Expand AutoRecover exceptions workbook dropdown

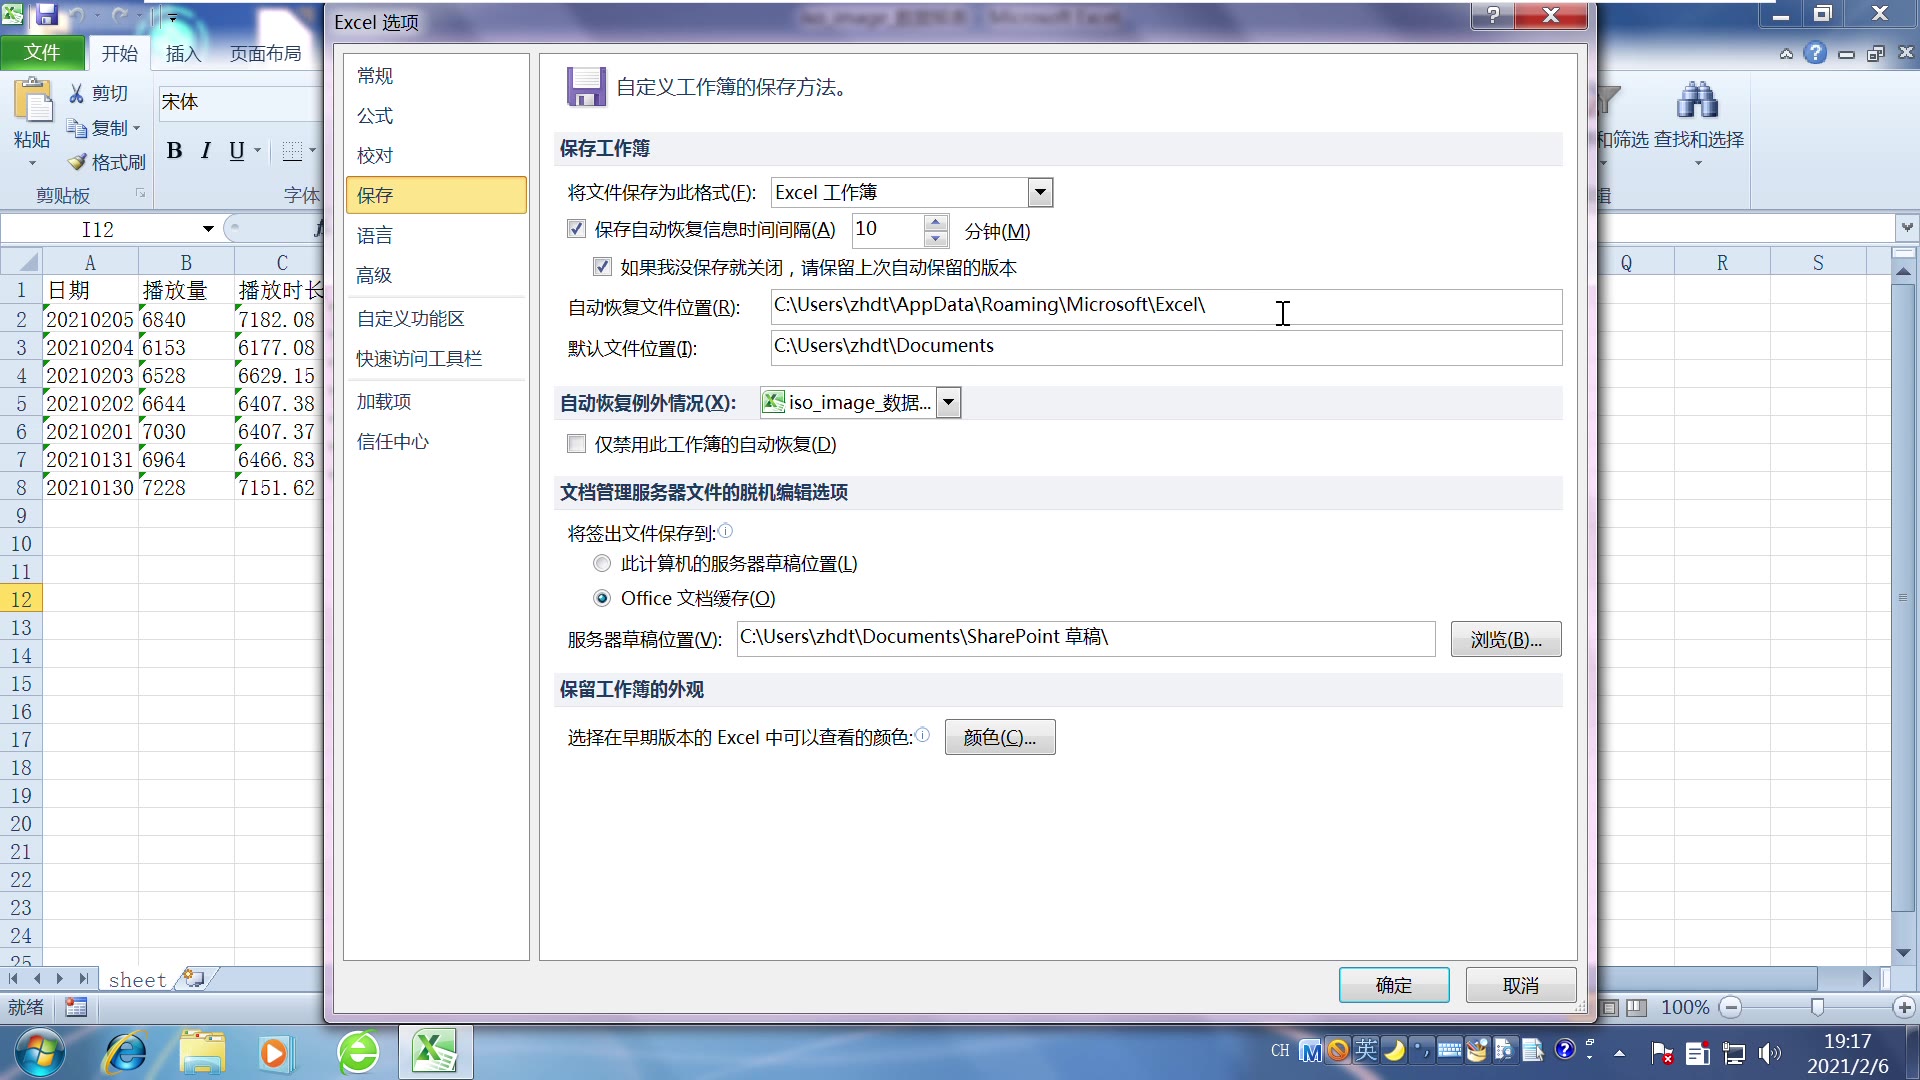(x=948, y=403)
